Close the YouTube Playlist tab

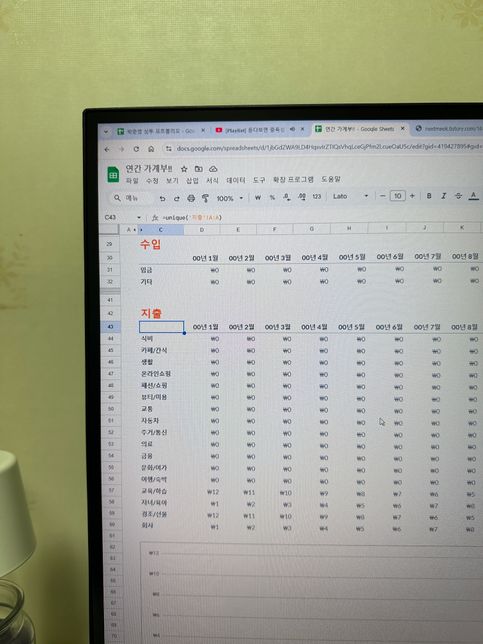[303, 129]
